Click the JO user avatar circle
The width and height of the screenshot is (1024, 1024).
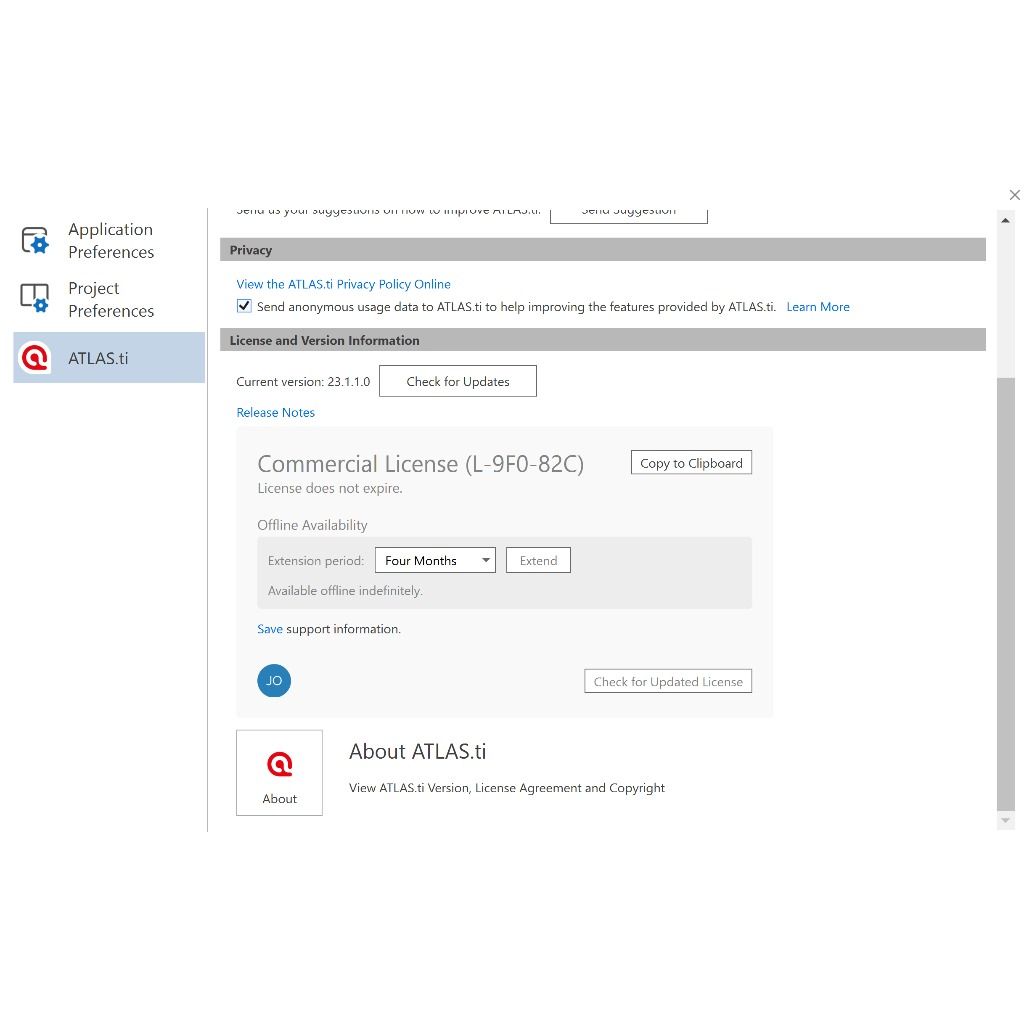[274, 681]
